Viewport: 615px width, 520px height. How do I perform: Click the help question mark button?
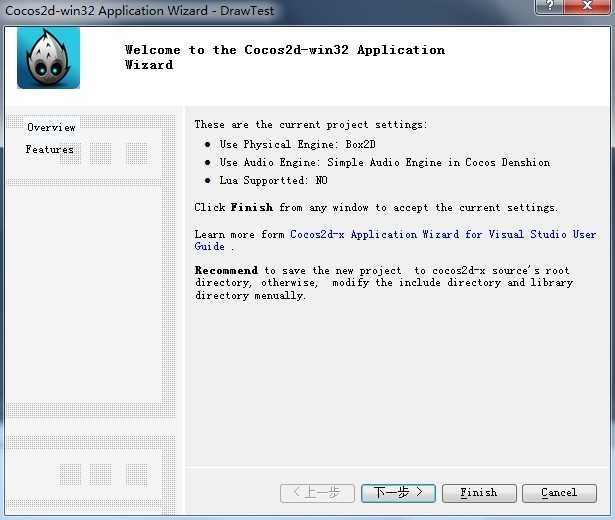click(549, 6)
